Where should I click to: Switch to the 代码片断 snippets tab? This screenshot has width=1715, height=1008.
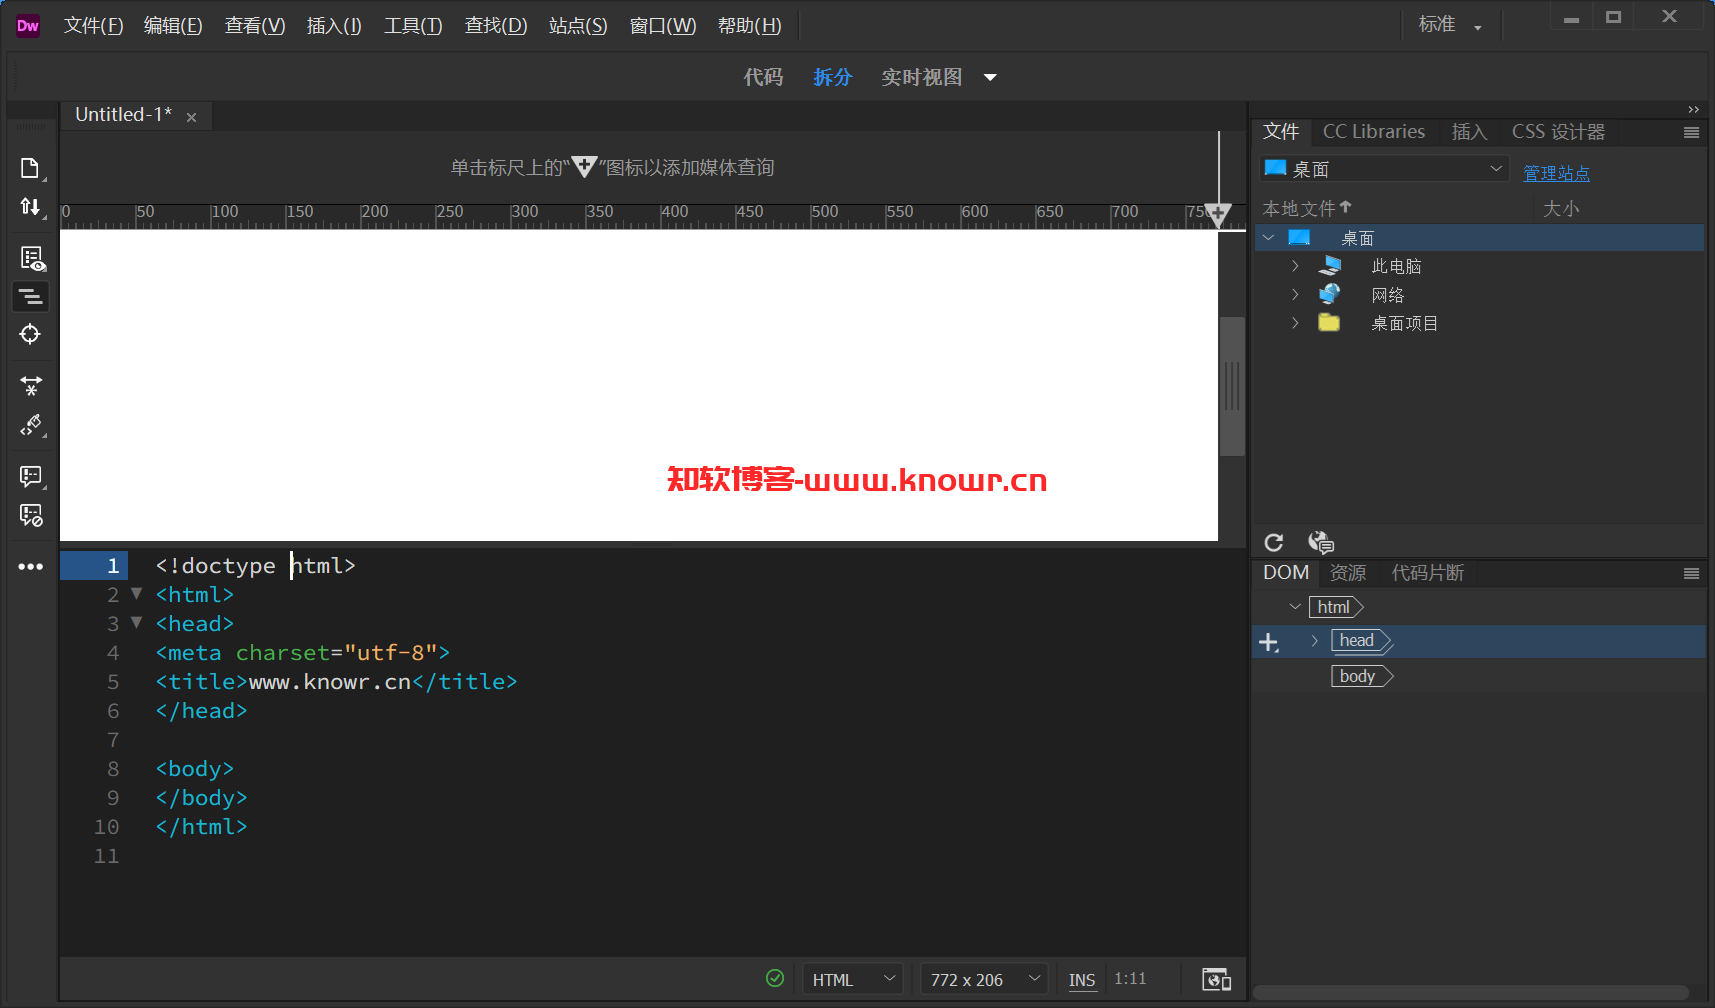point(1427,573)
